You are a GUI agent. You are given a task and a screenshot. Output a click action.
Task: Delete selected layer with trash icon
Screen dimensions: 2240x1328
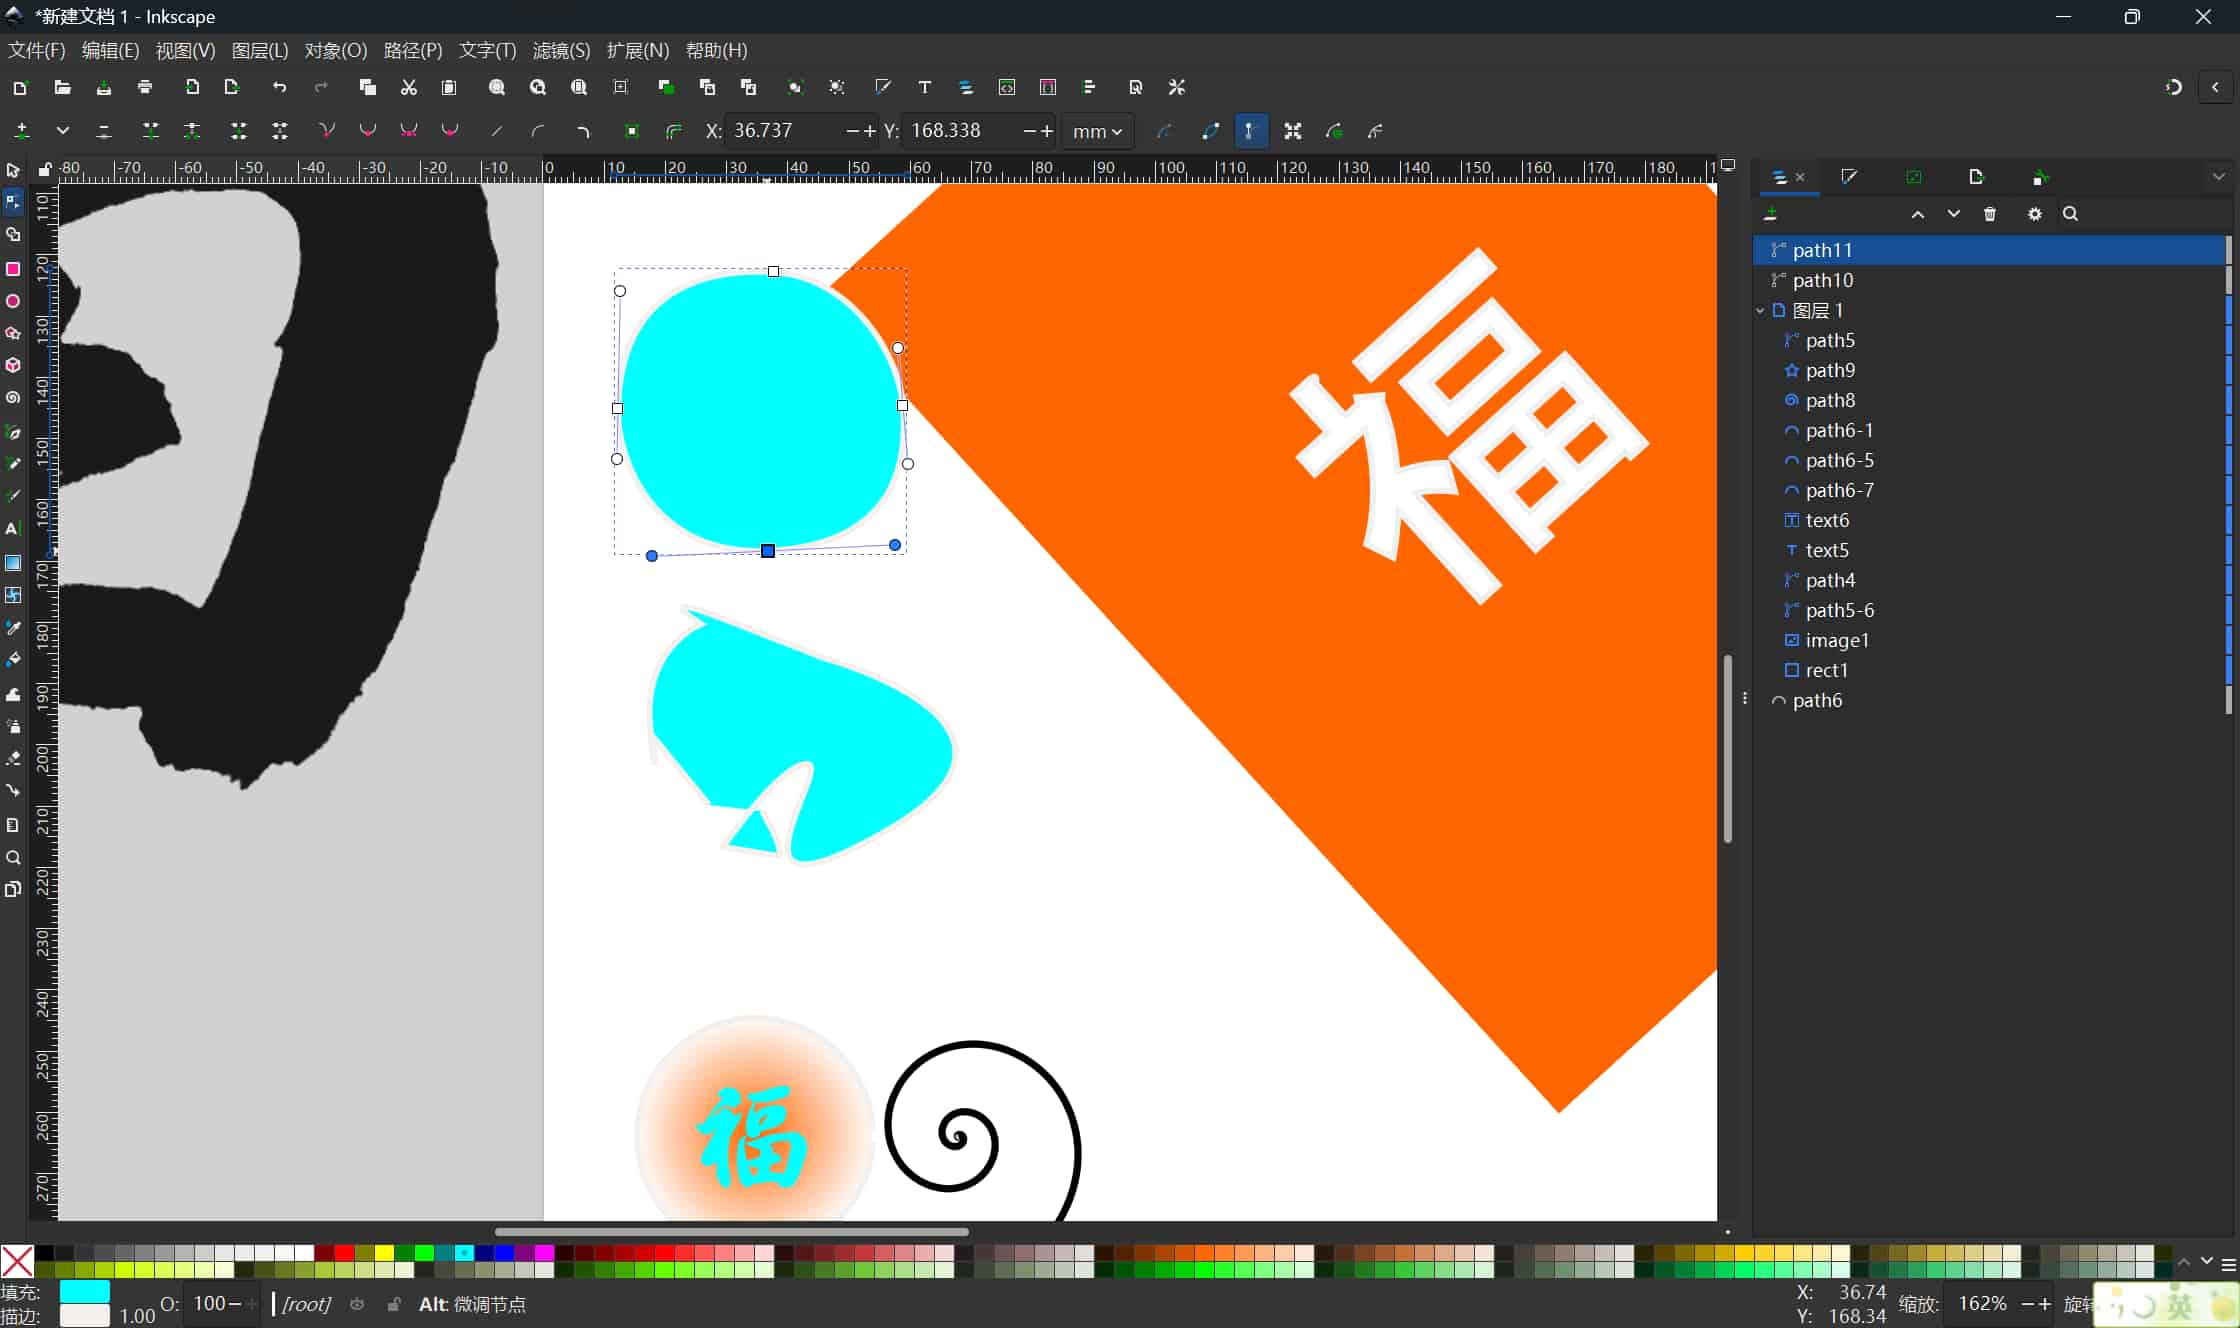click(1990, 214)
